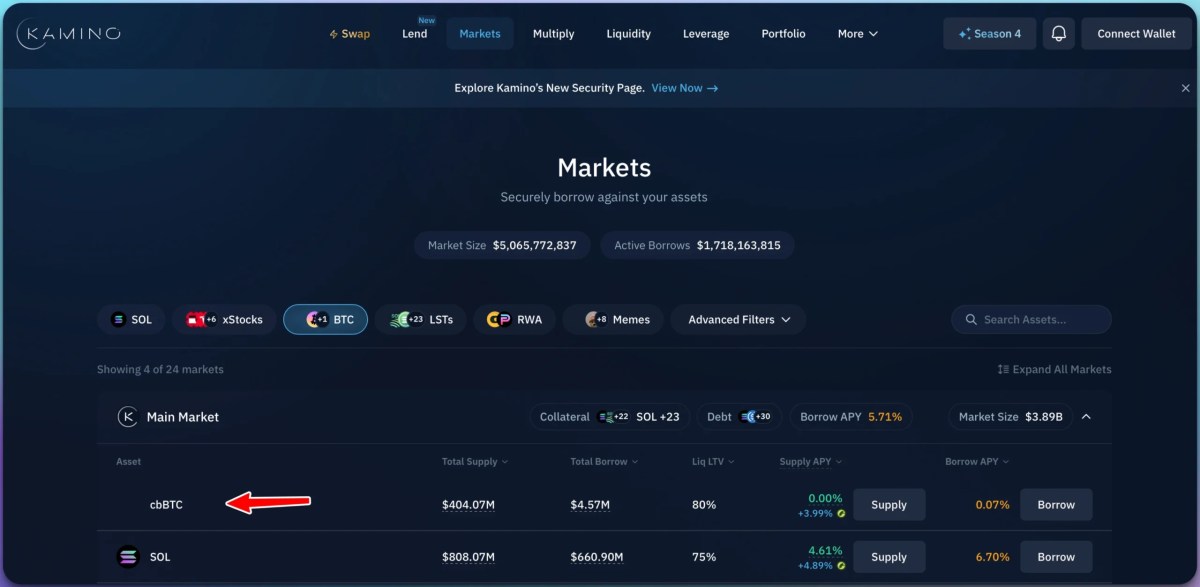Sort by Supply APY column
The image size is (1200, 587).
pos(811,462)
